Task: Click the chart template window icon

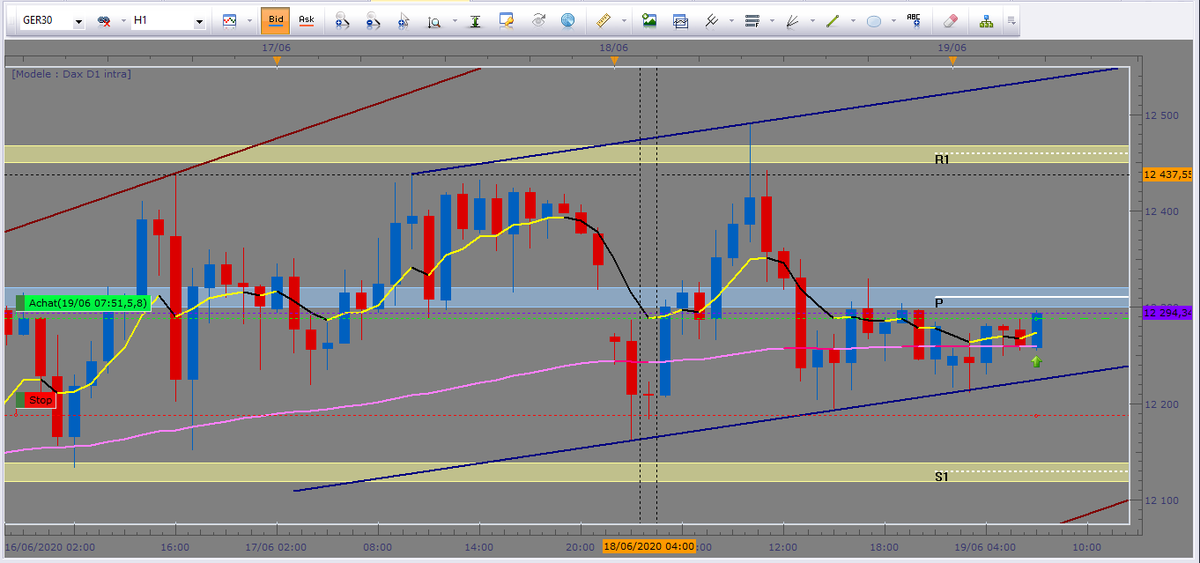Action: click(x=681, y=20)
